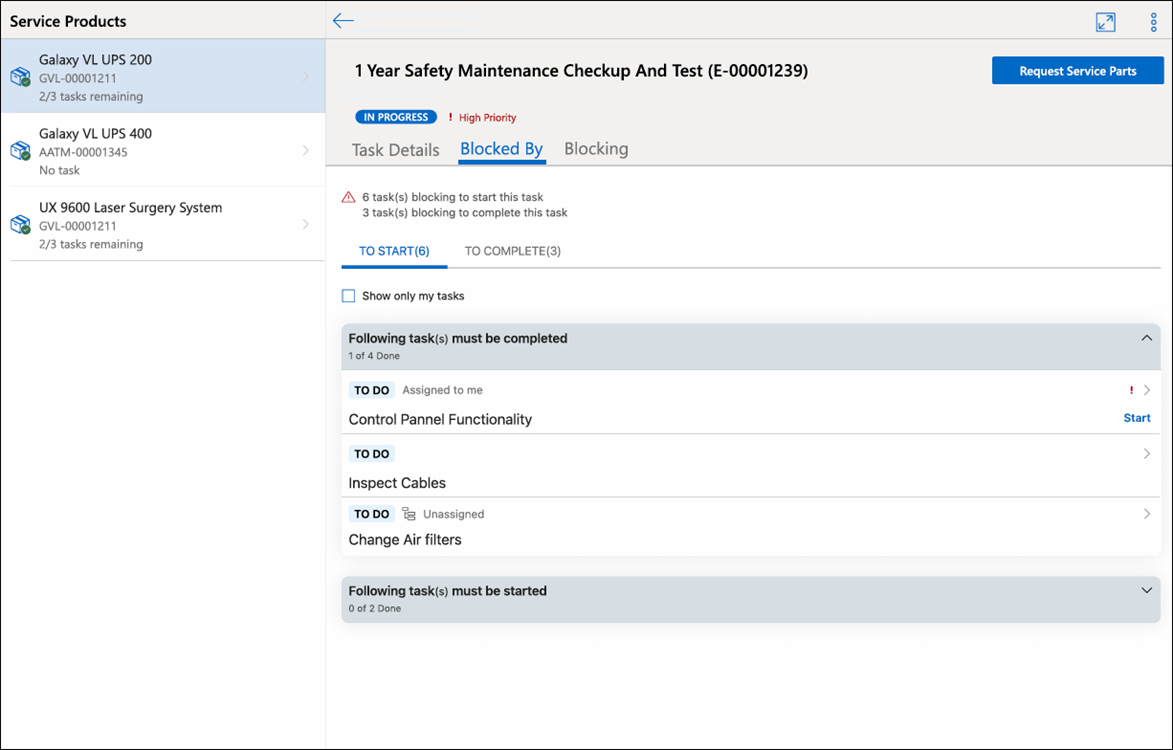The height and width of the screenshot is (750, 1173).
Task: Expand the 'must be started' section
Action: click(1146, 591)
